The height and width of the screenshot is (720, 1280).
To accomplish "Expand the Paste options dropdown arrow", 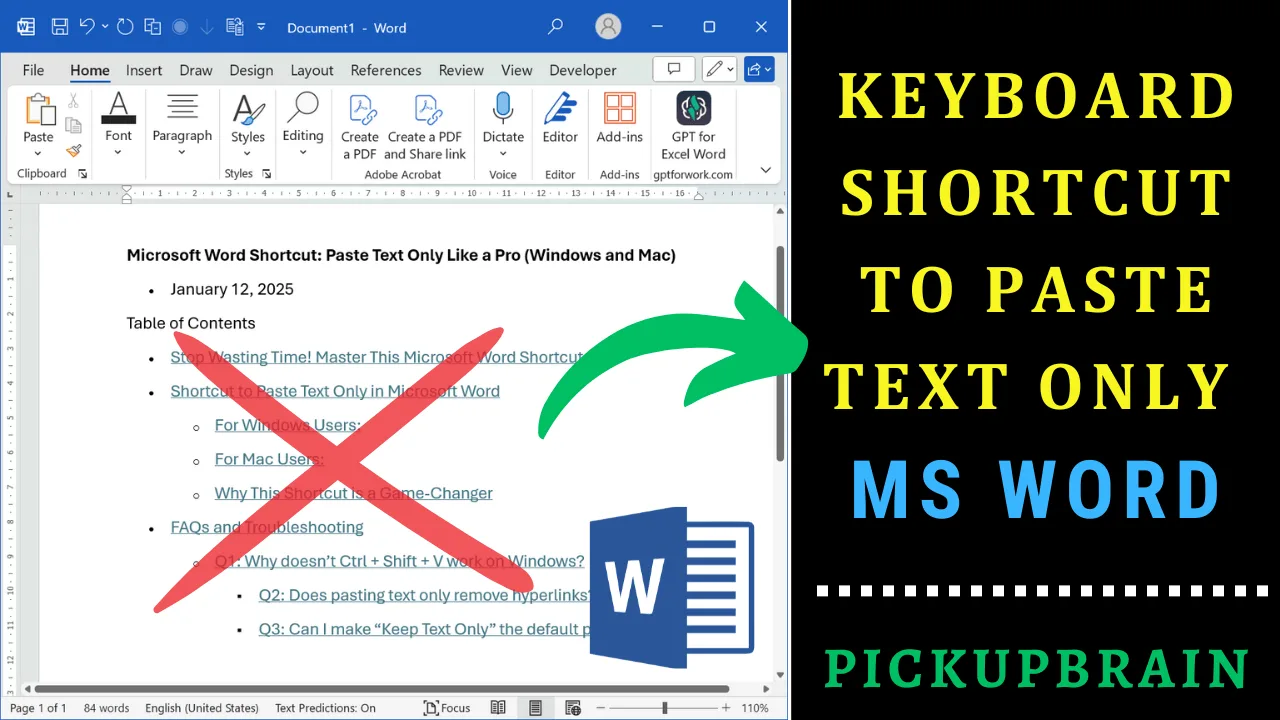I will point(38,154).
